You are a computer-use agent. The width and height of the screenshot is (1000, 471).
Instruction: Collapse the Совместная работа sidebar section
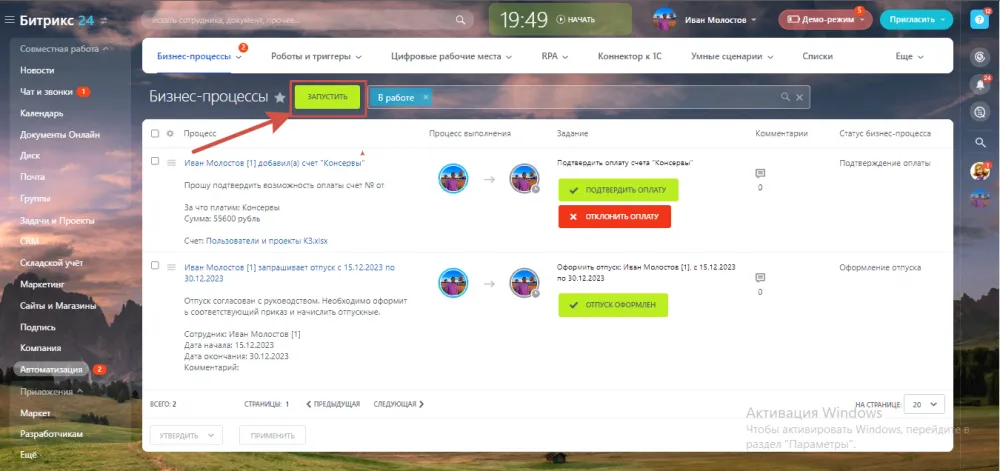click(x=106, y=48)
